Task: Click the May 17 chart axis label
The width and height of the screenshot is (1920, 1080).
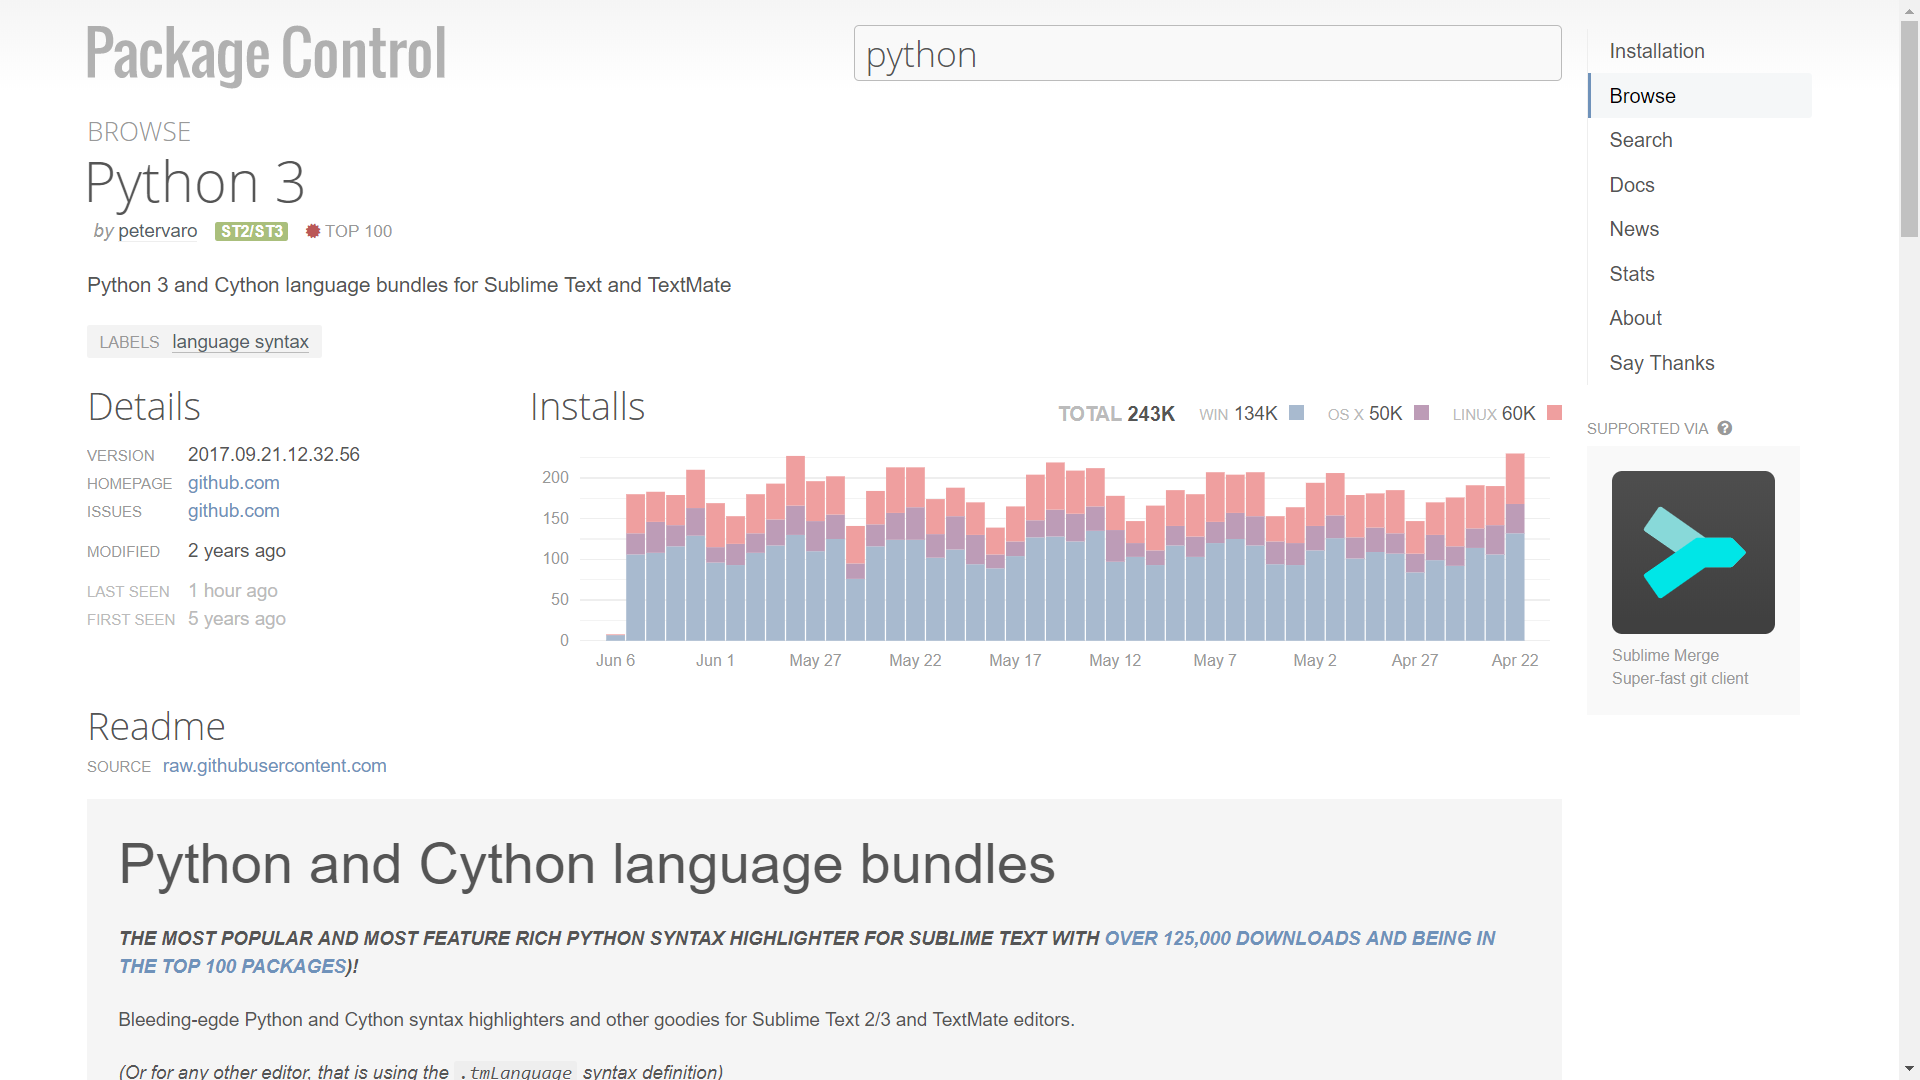Action: [x=1015, y=660]
